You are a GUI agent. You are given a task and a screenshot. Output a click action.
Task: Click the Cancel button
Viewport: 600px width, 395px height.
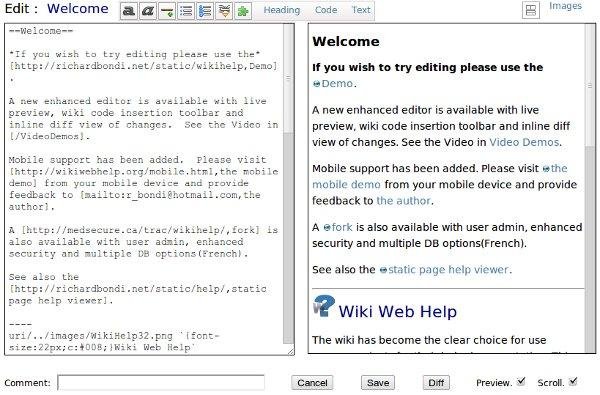click(312, 383)
